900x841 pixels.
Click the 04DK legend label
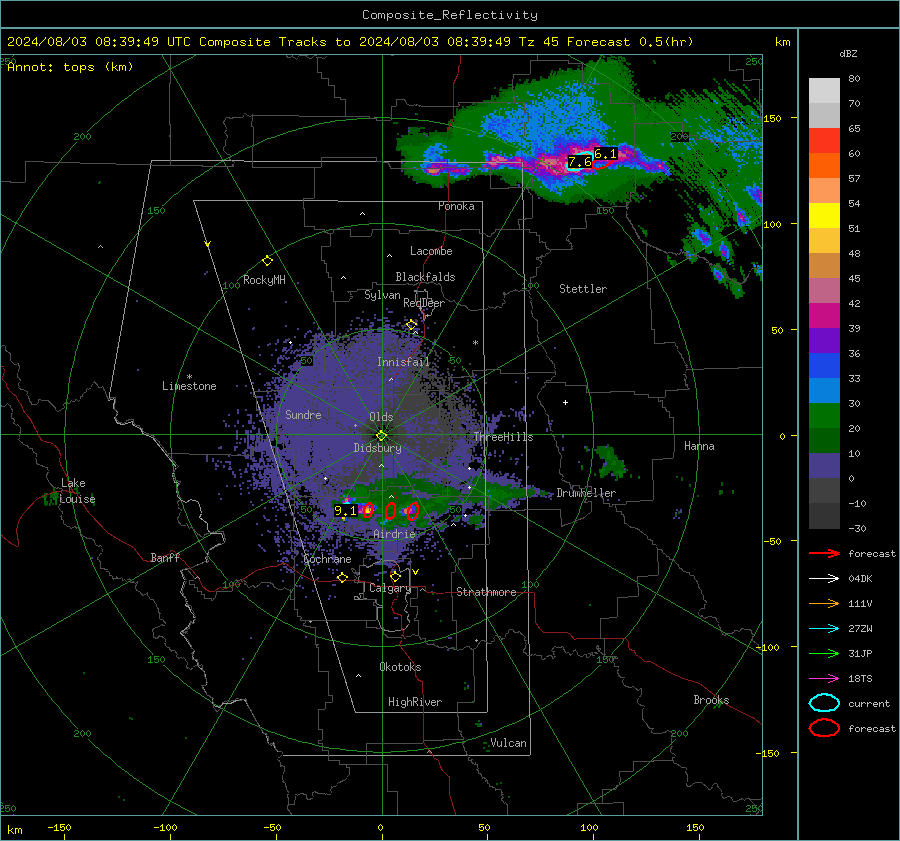860,579
